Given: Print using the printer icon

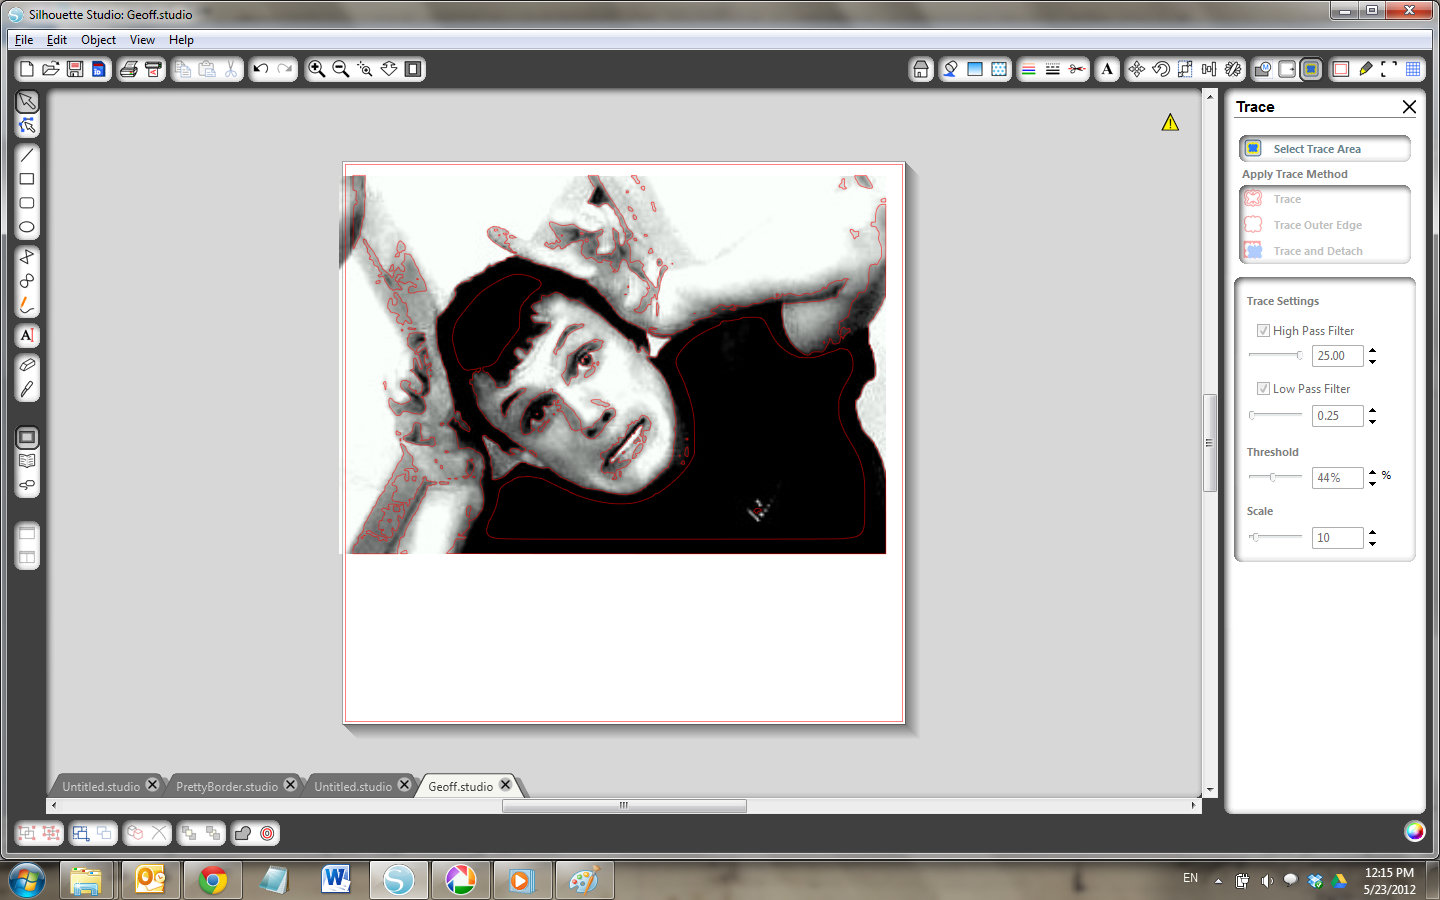Looking at the screenshot, I should (x=129, y=69).
